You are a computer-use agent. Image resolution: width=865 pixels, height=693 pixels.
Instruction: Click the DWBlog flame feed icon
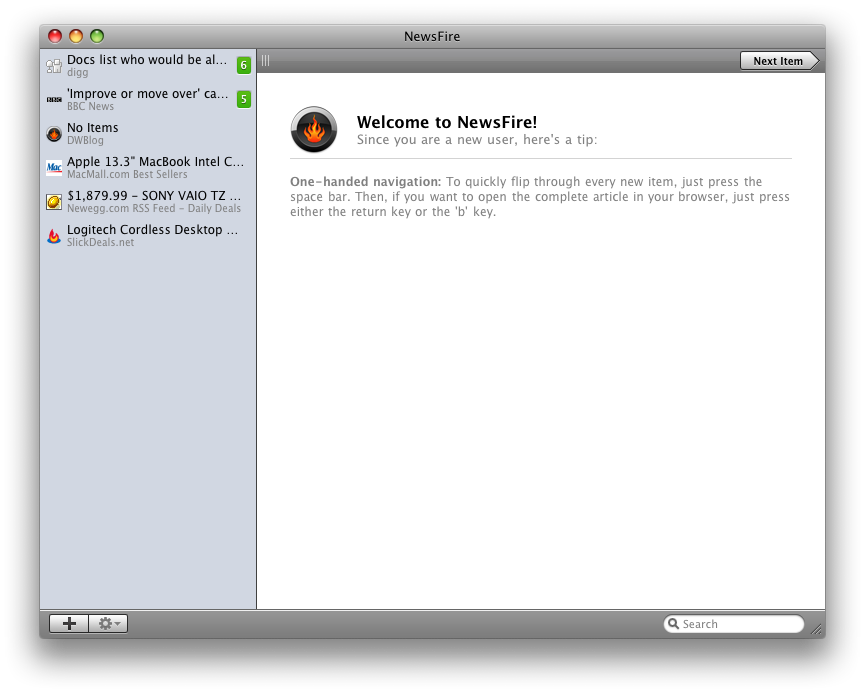coord(54,134)
